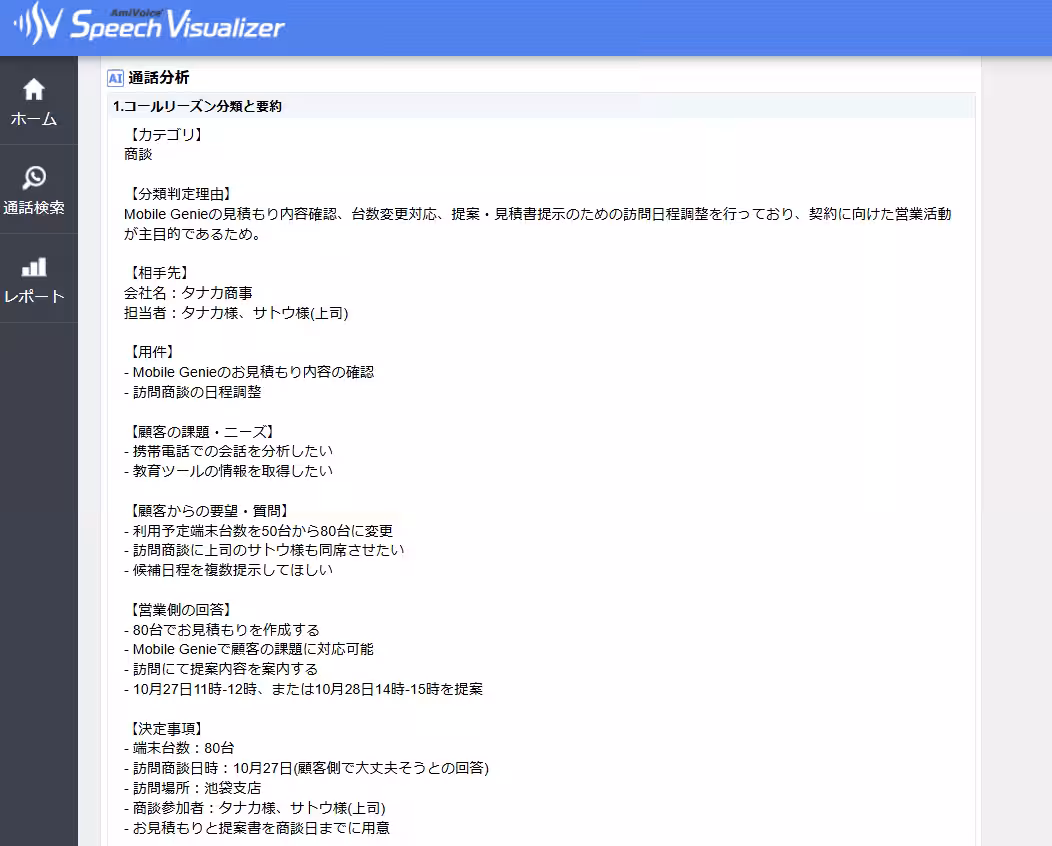
Task: Click the 【相手先】 label
Action: (x=158, y=273)
